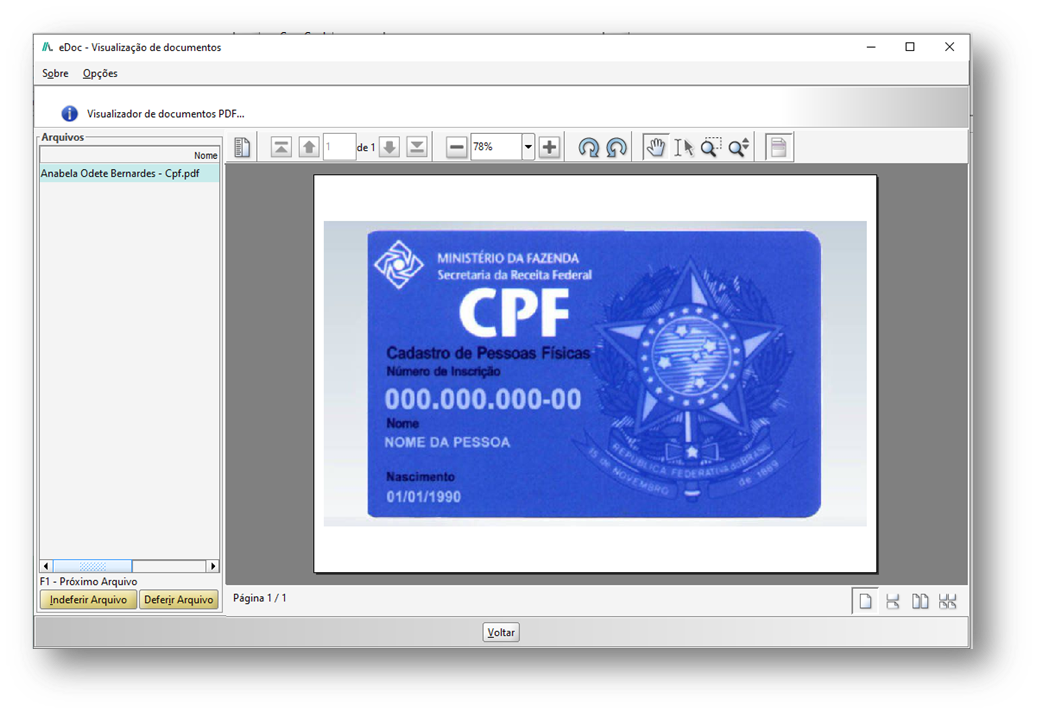Click the file list scrollbar's right arrow
Viewport: 1038px width, 714px height.
click(x=212, y=566)
